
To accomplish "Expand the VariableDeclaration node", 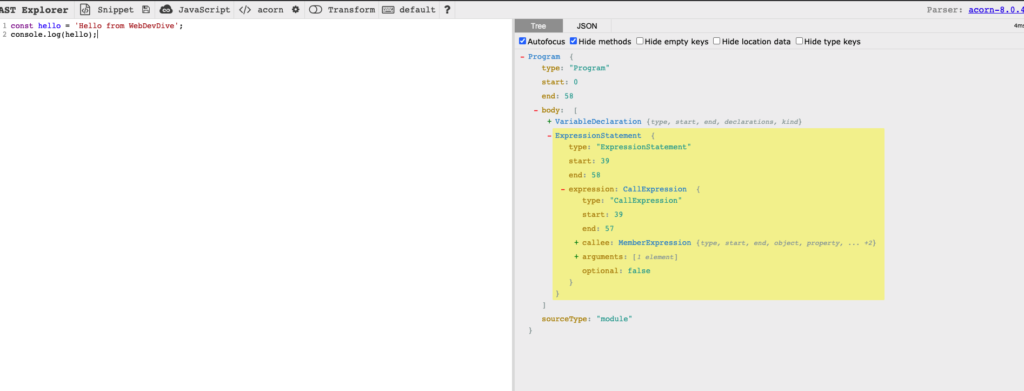I will [549, 122].
